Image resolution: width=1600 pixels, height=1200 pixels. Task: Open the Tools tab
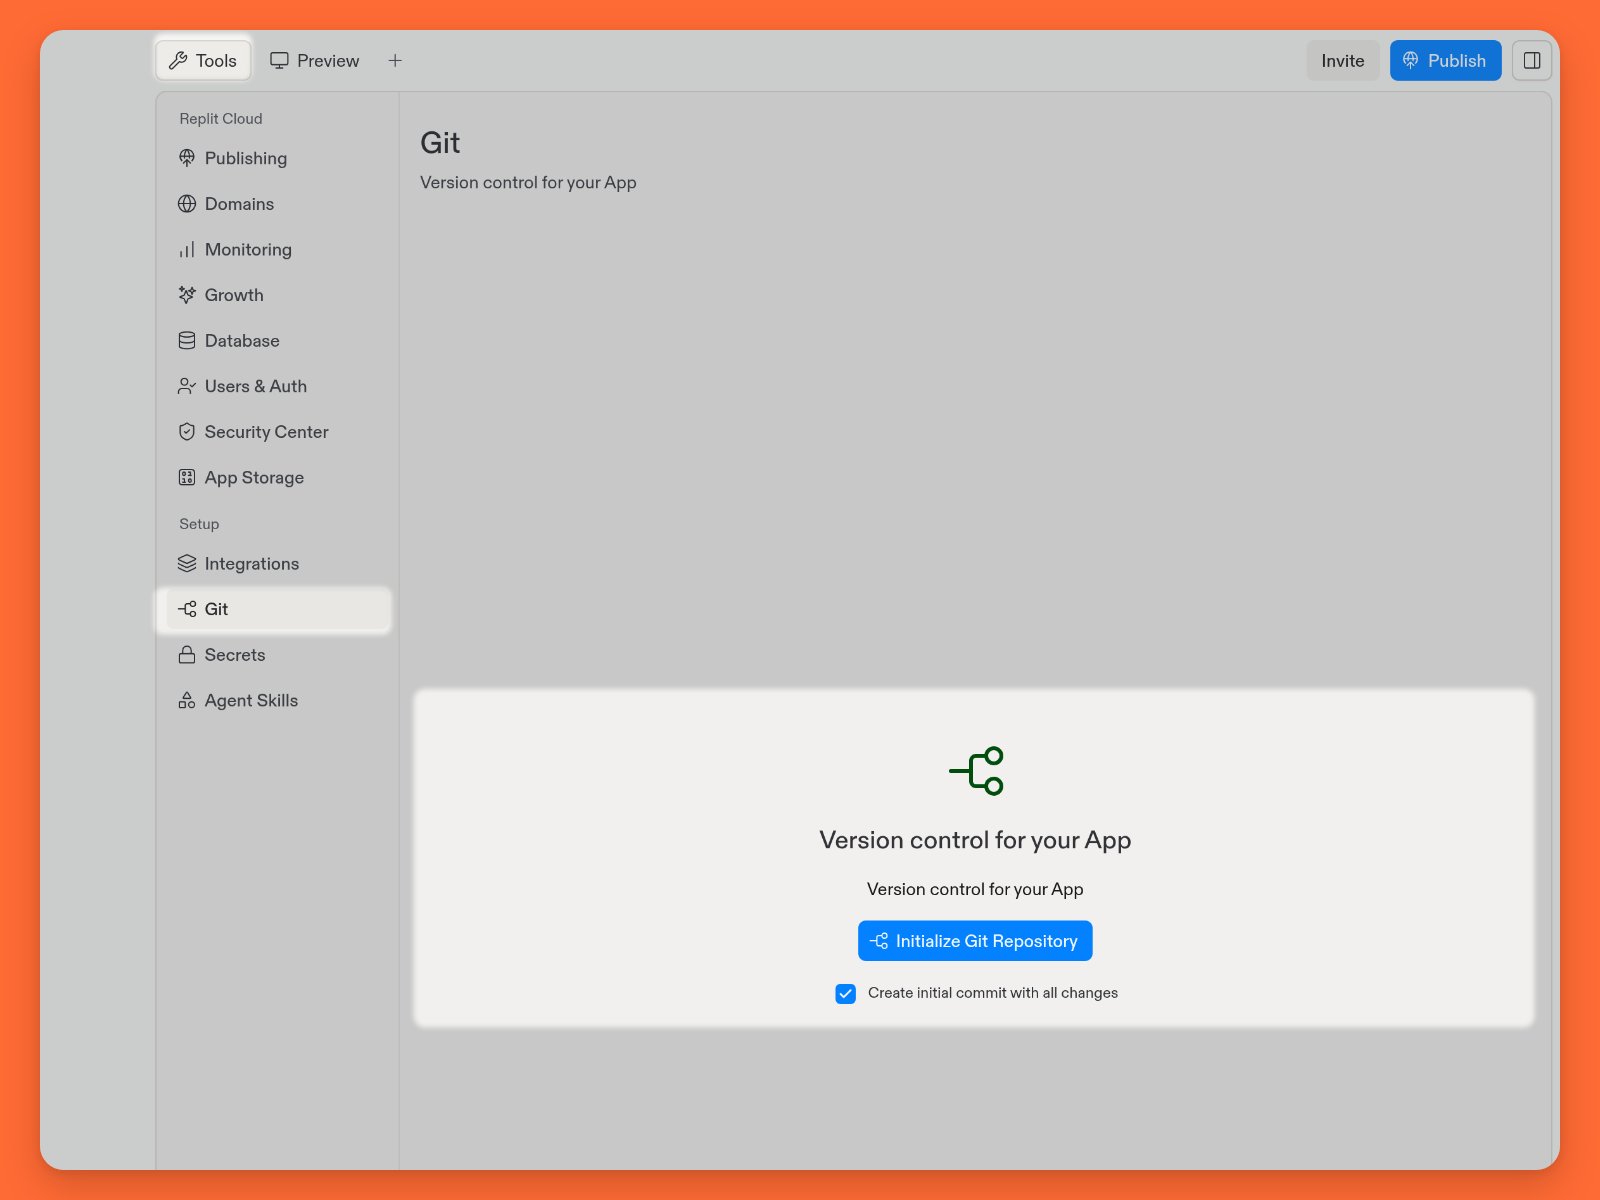click(x=203, y=61)
